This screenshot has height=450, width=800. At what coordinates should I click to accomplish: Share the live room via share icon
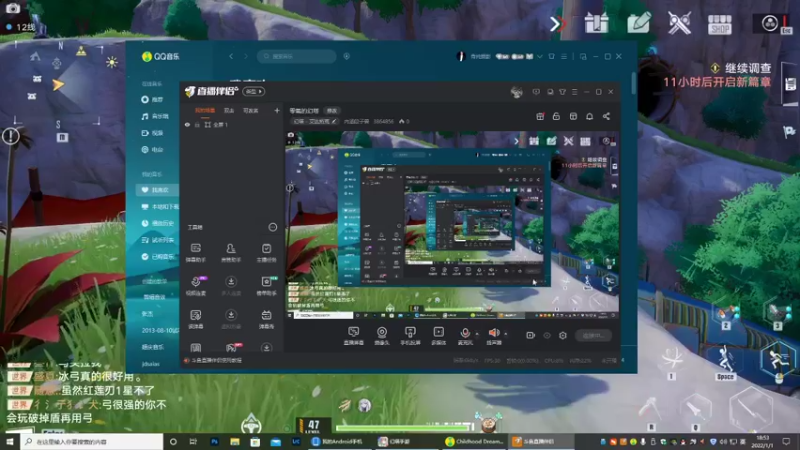click(x=606, y=116)
